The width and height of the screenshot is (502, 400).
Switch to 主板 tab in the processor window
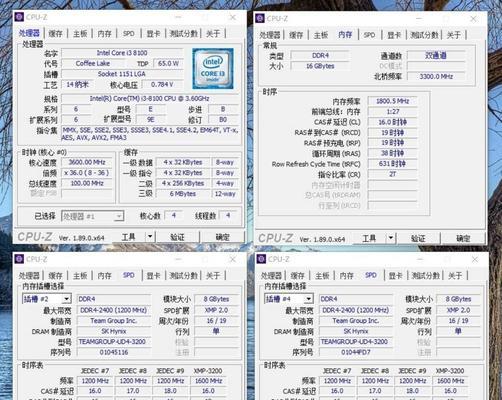click(80, 33)
